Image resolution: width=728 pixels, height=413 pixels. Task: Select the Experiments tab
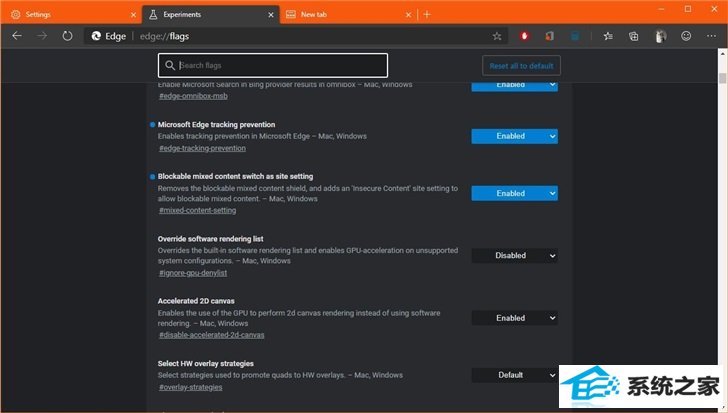(x=210, y=14)
